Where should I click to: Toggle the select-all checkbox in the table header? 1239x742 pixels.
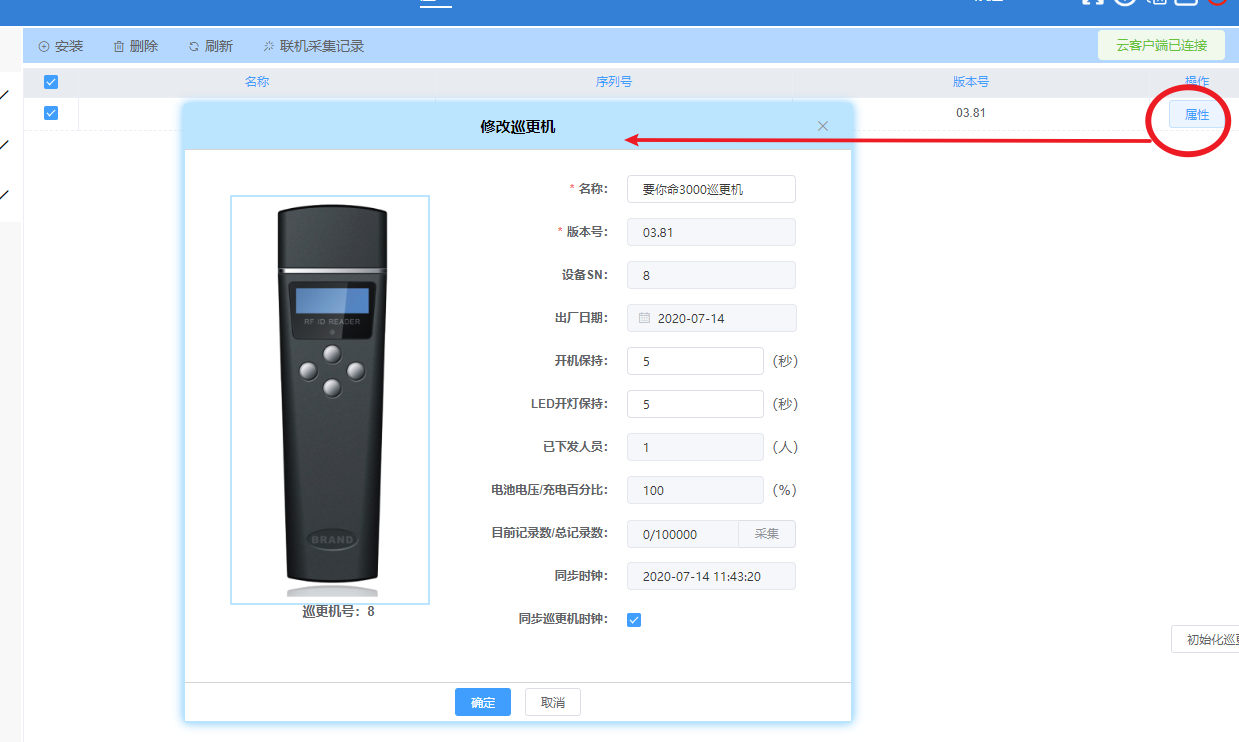[x=51, y=82]
